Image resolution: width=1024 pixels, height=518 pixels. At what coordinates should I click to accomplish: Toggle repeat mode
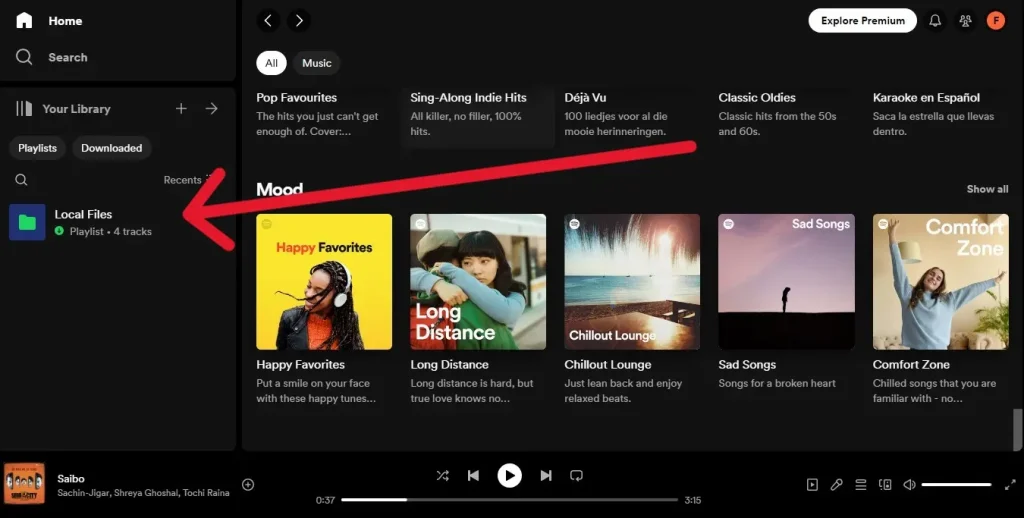click(576, 476)
